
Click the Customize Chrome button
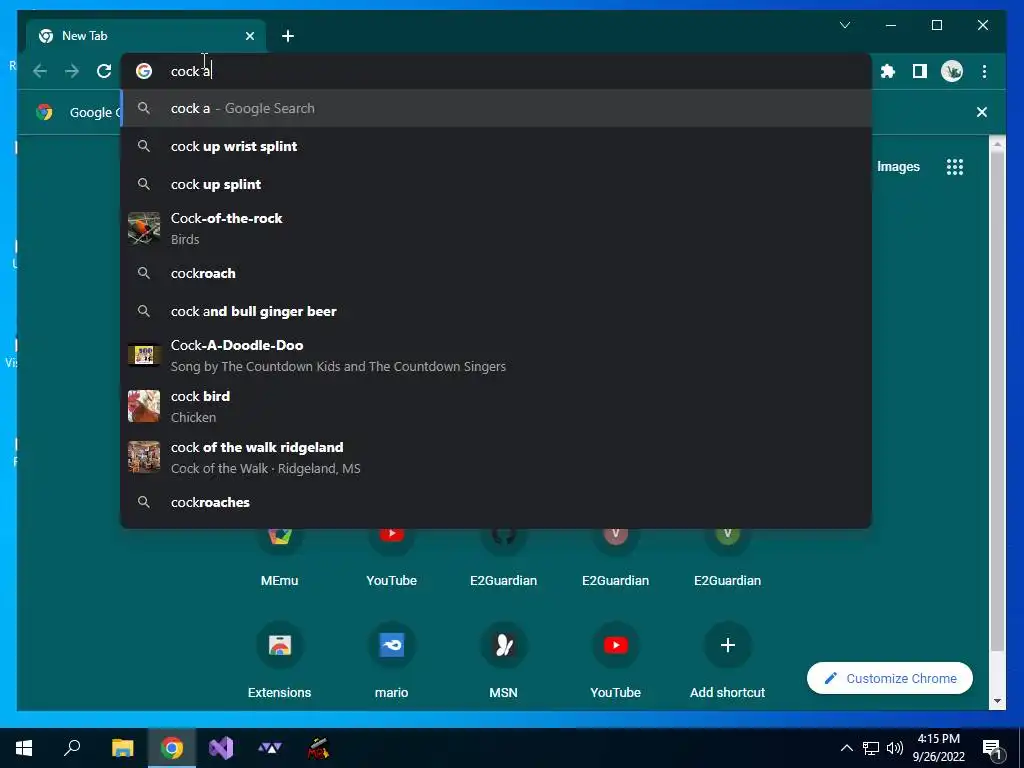(889, 679)
